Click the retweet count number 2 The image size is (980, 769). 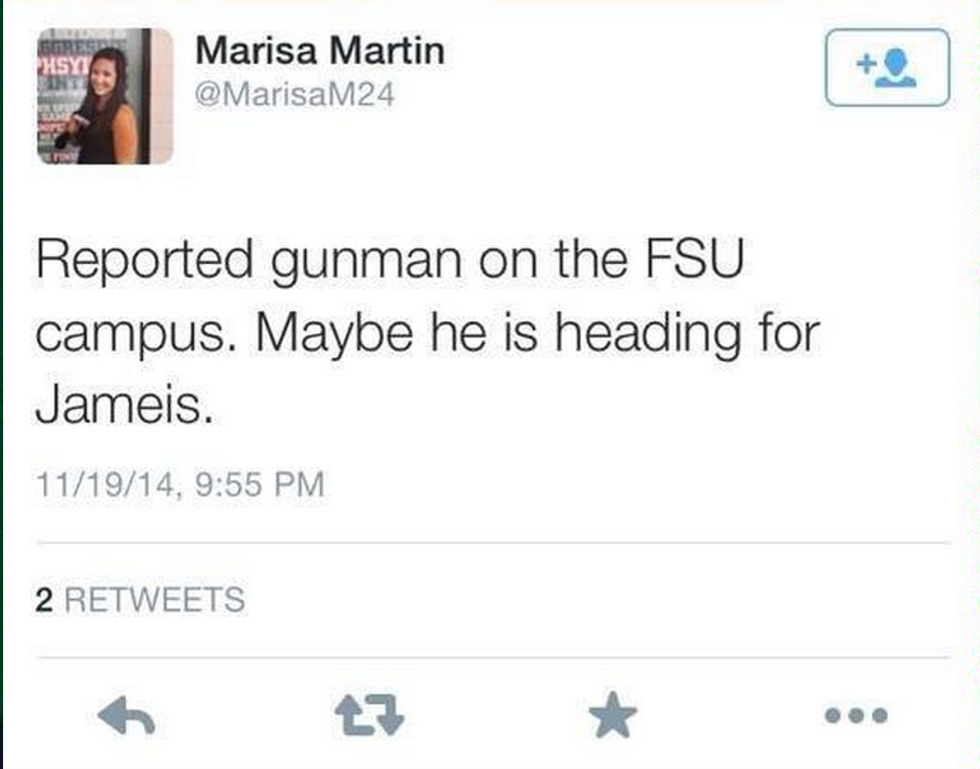tap(43, 600)
